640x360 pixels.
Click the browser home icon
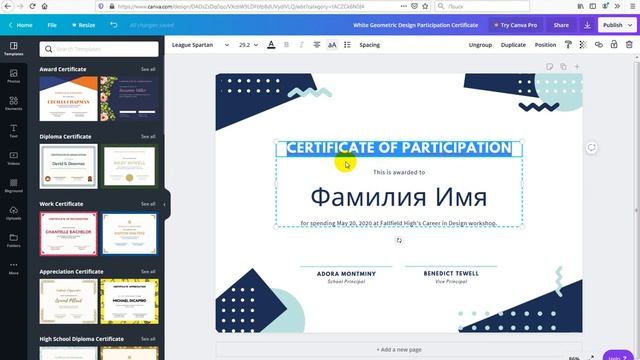(45, 6)
